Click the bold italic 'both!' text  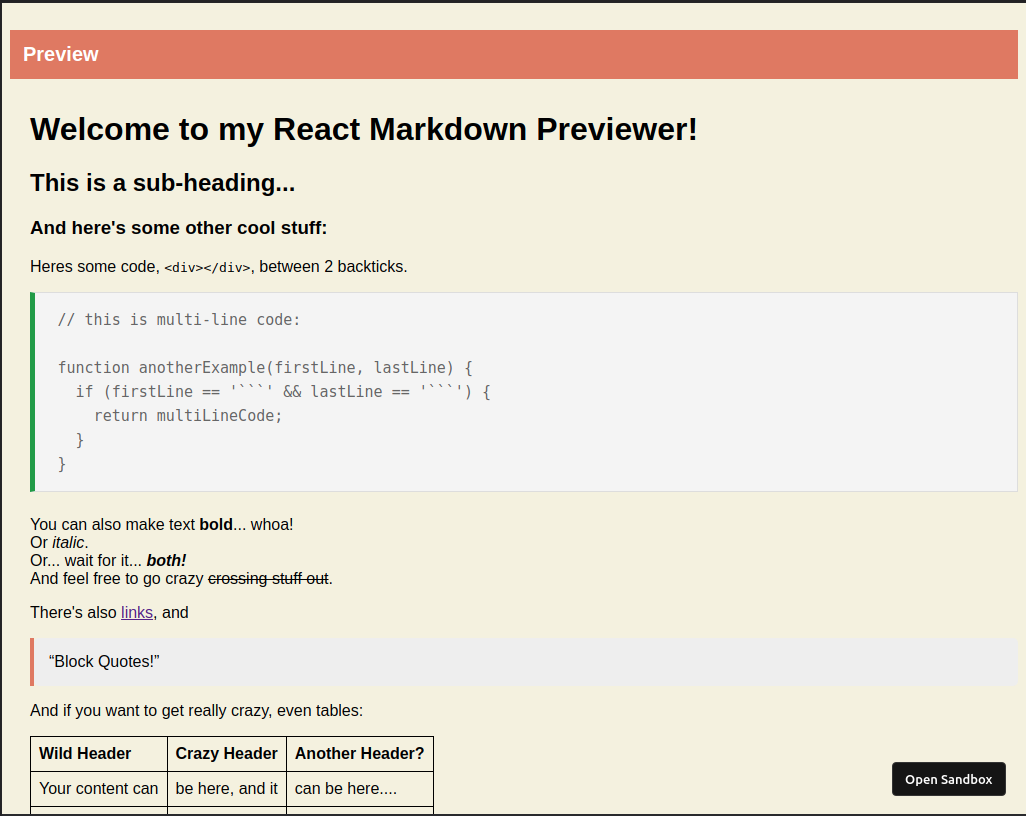(166, 561)
